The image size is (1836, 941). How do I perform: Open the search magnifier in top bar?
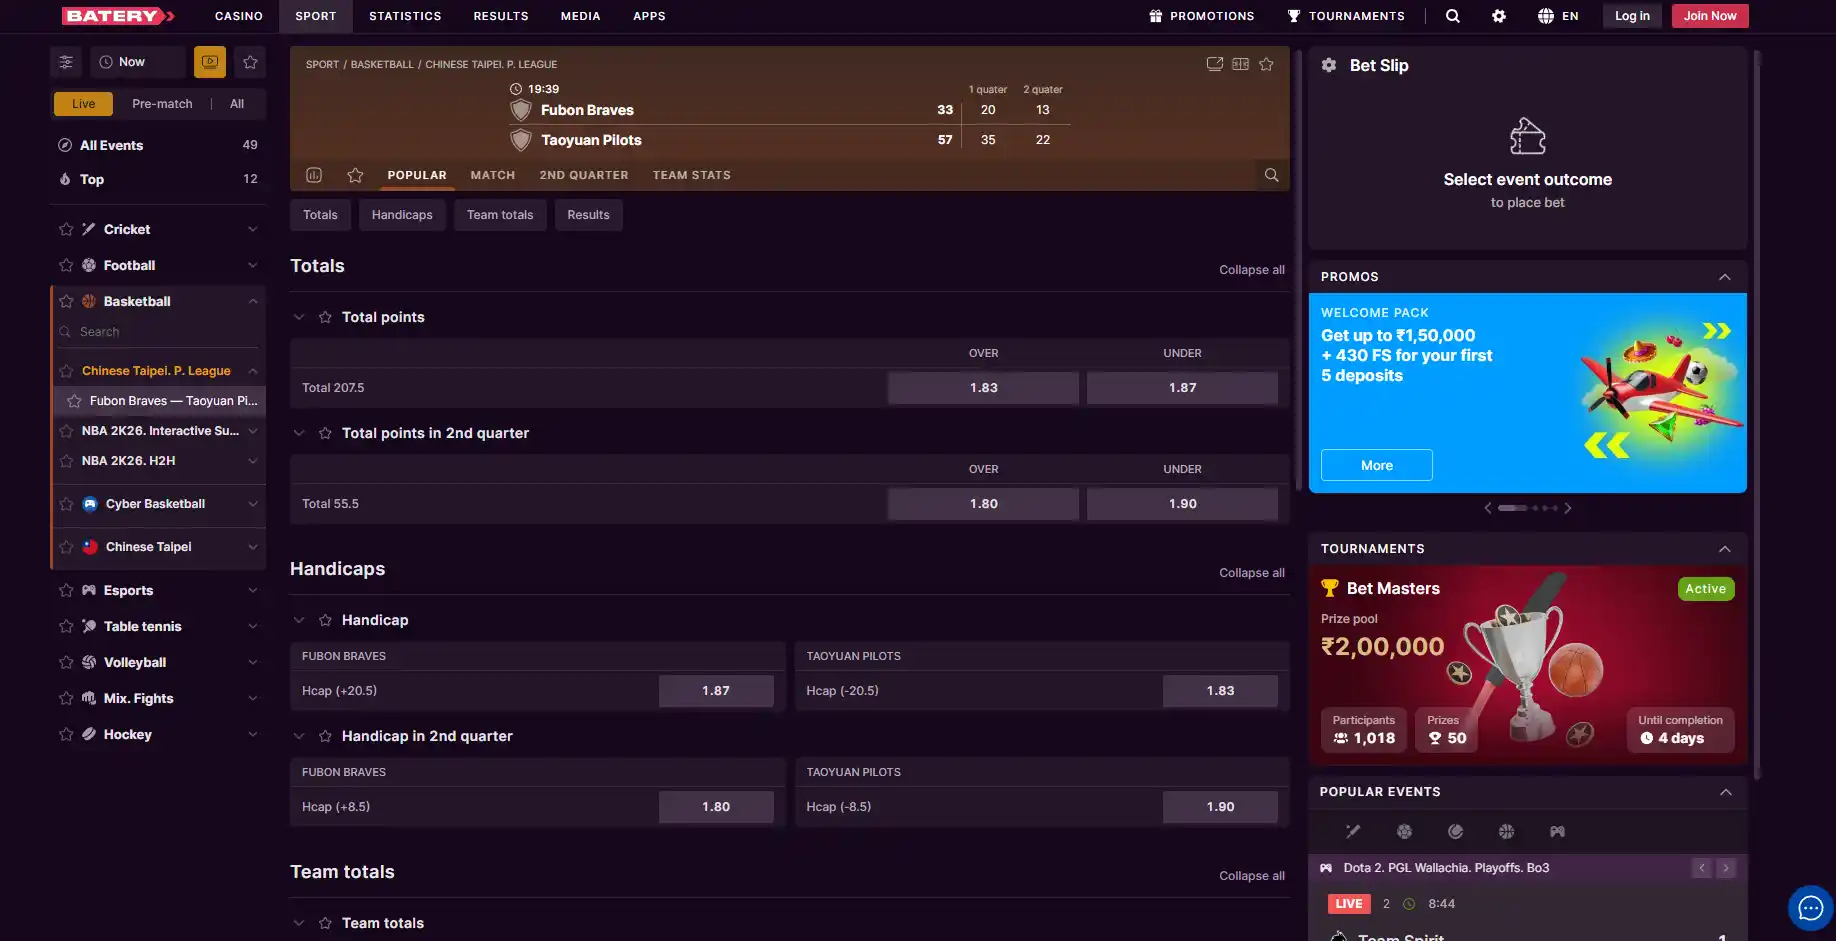tap(1453, 16)
